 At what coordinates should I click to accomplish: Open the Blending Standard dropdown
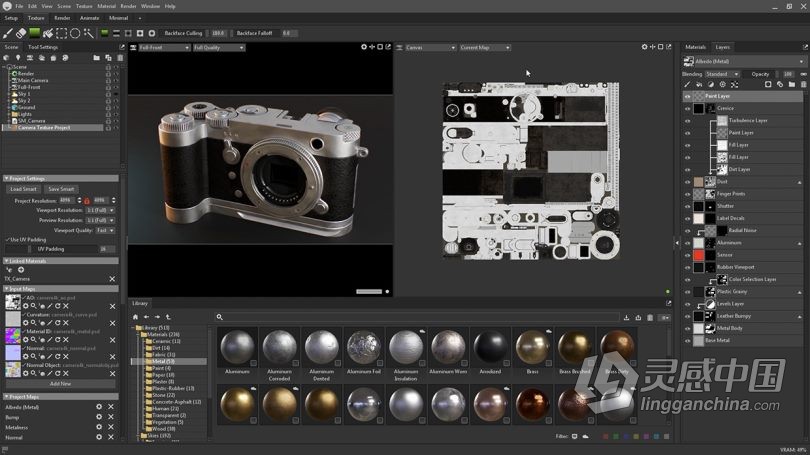tap(722, 74)
